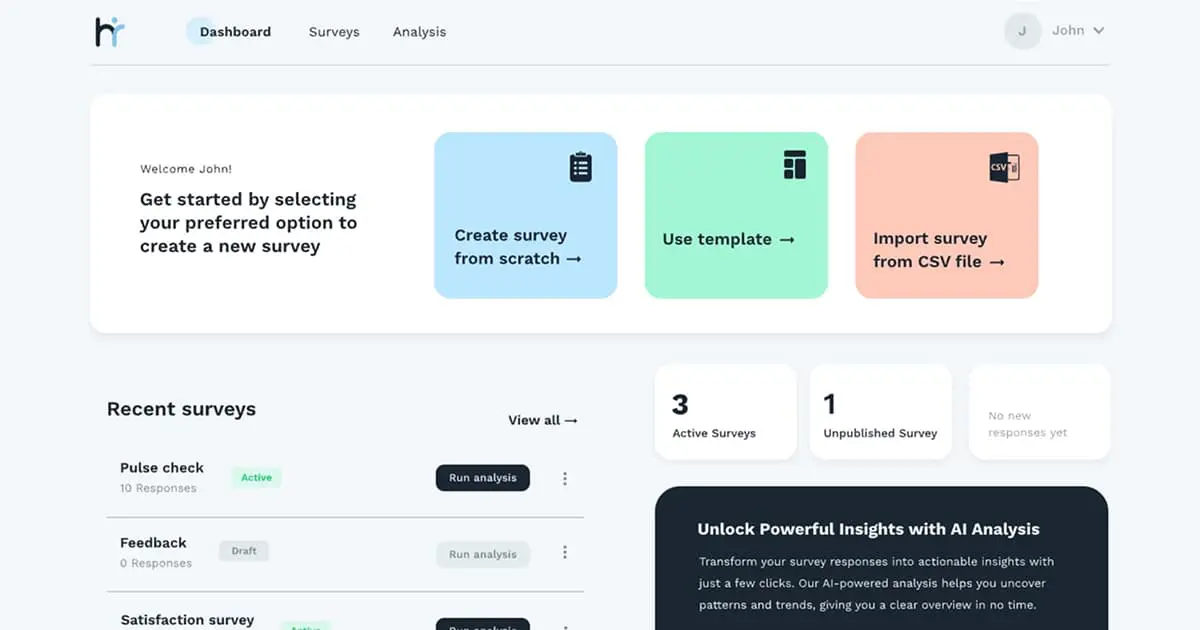Open the kebab menu for Pulse check survey
The width and height of the screenshot is (1200, 630).
[565, 478]
